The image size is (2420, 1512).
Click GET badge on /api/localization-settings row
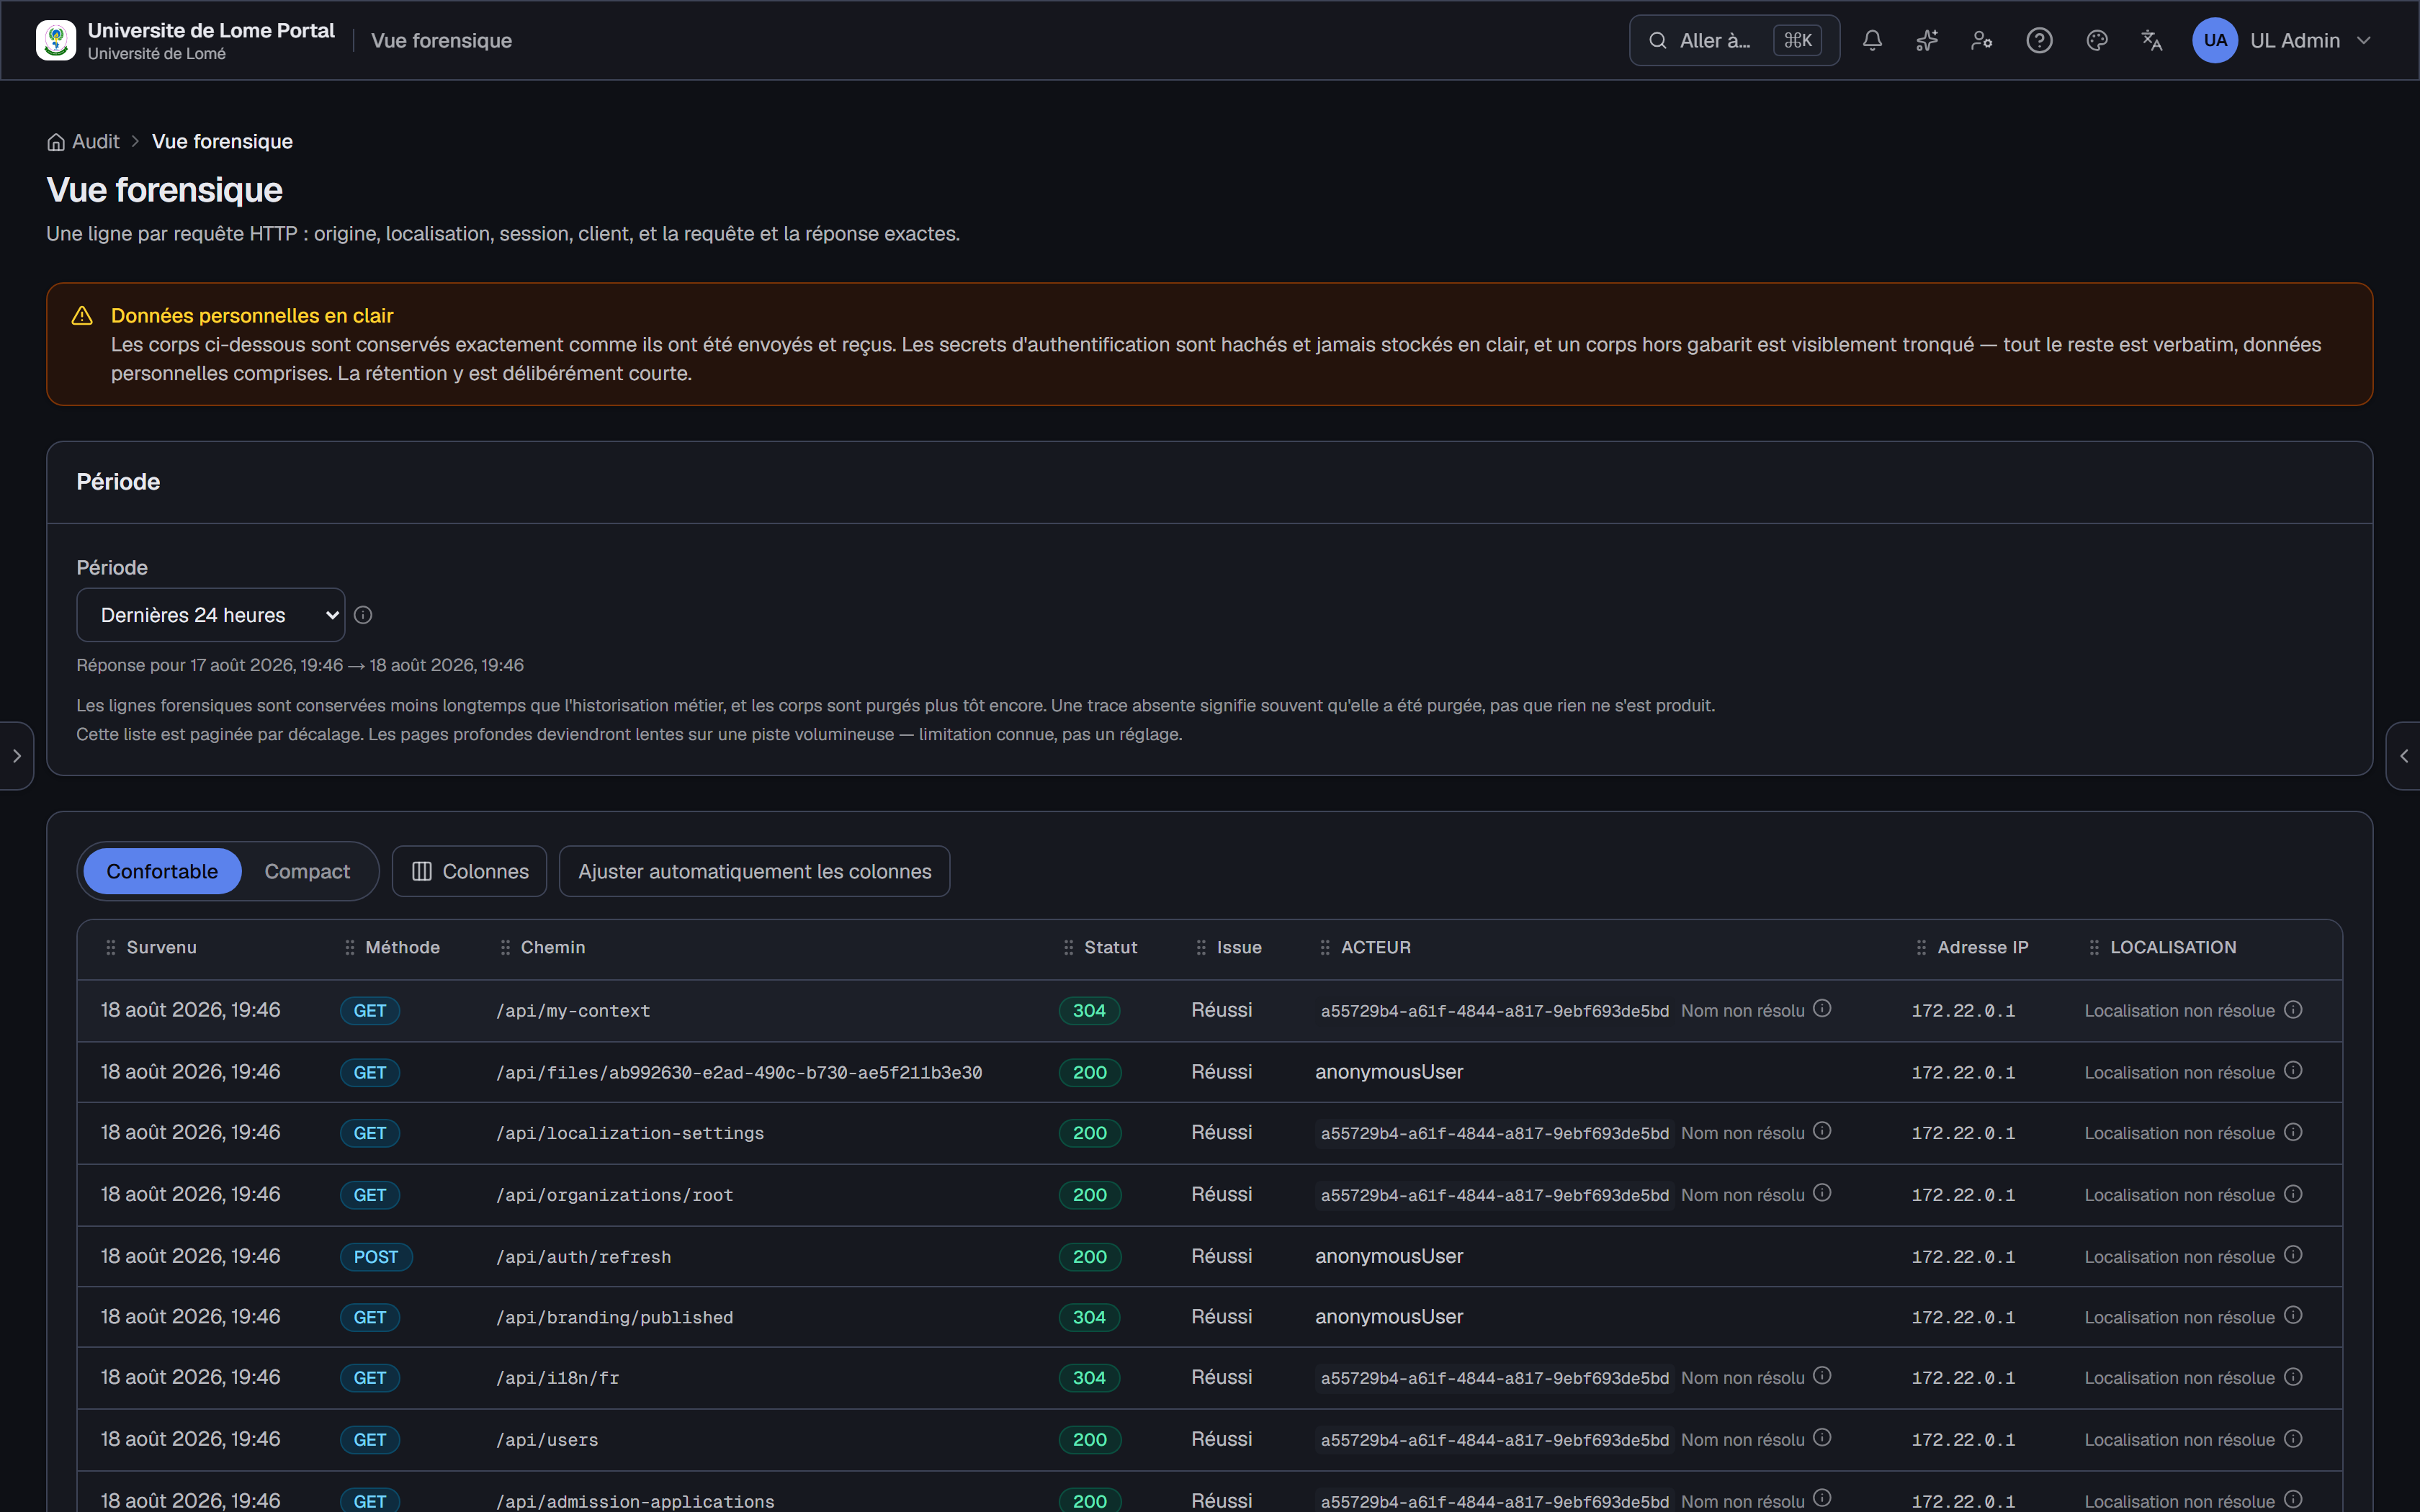tap(370, 1133)
